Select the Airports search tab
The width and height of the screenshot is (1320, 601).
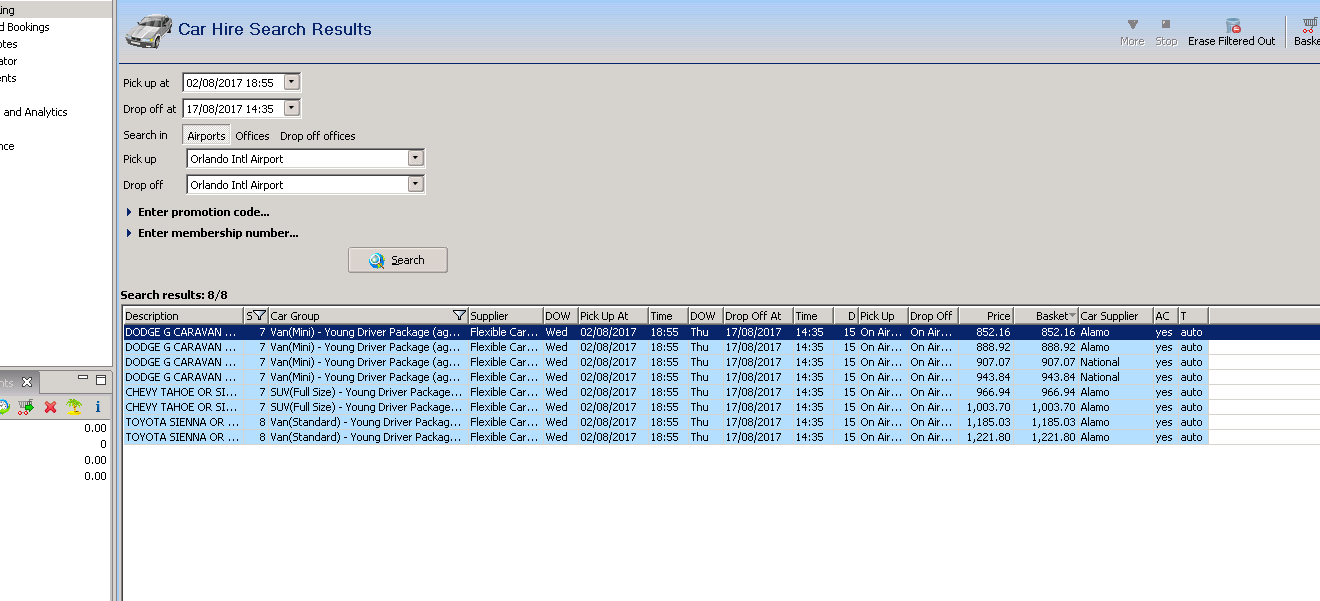click(207, 136)
